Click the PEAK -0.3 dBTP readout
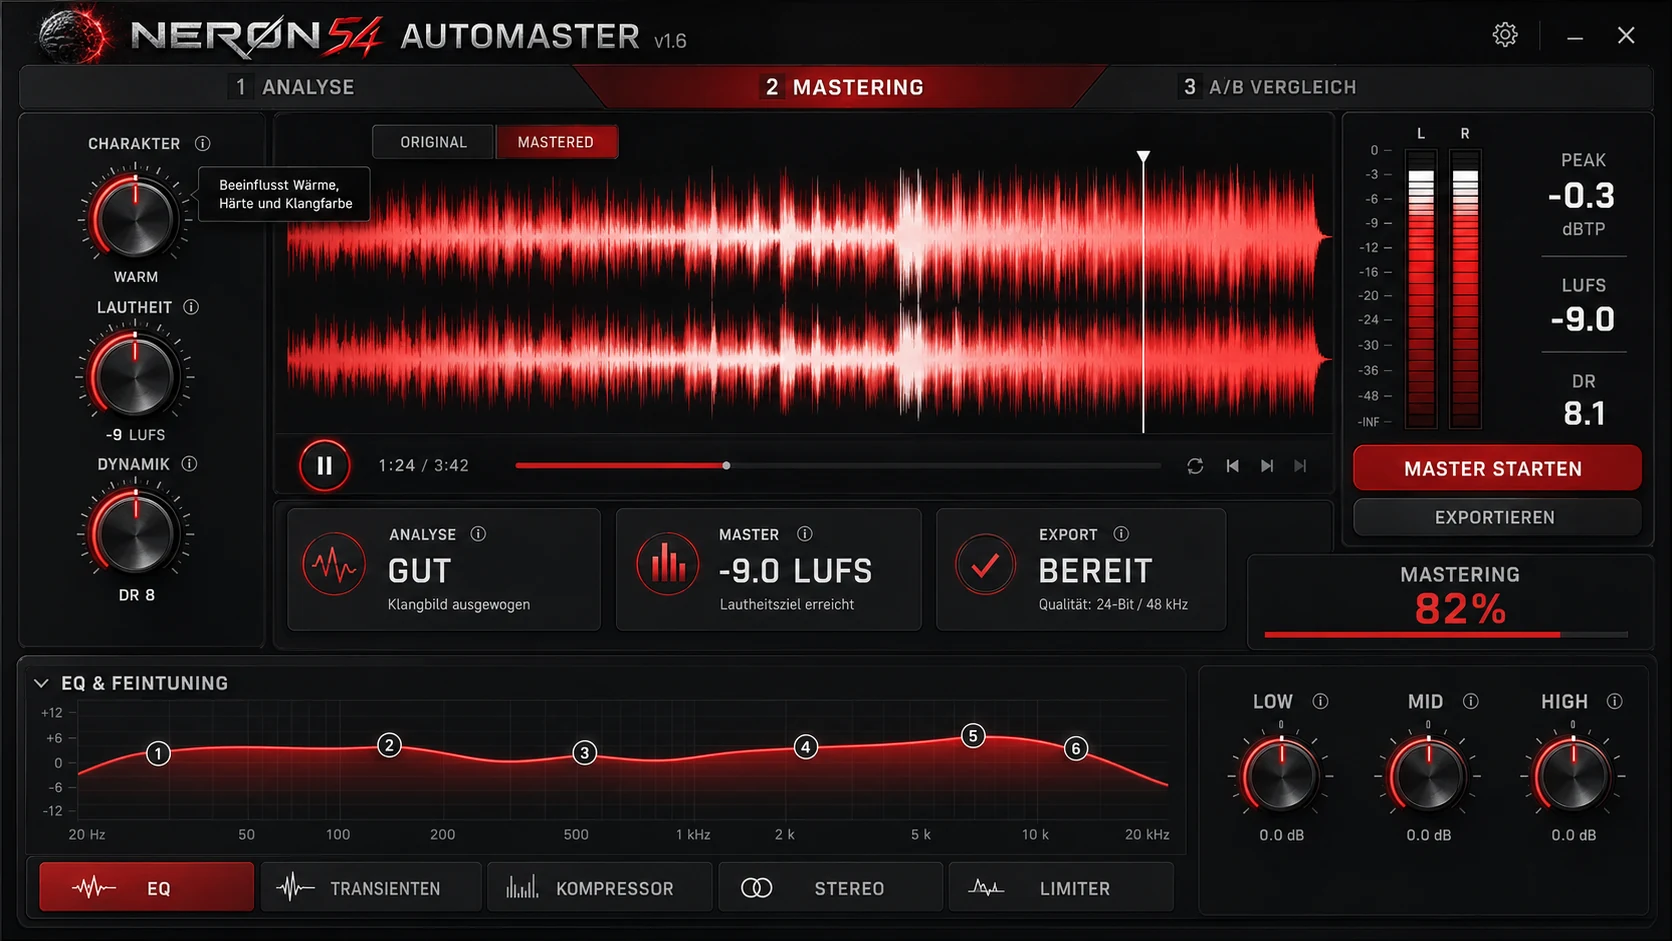The image size is (1672, 941). click(x=1583, y=194)
